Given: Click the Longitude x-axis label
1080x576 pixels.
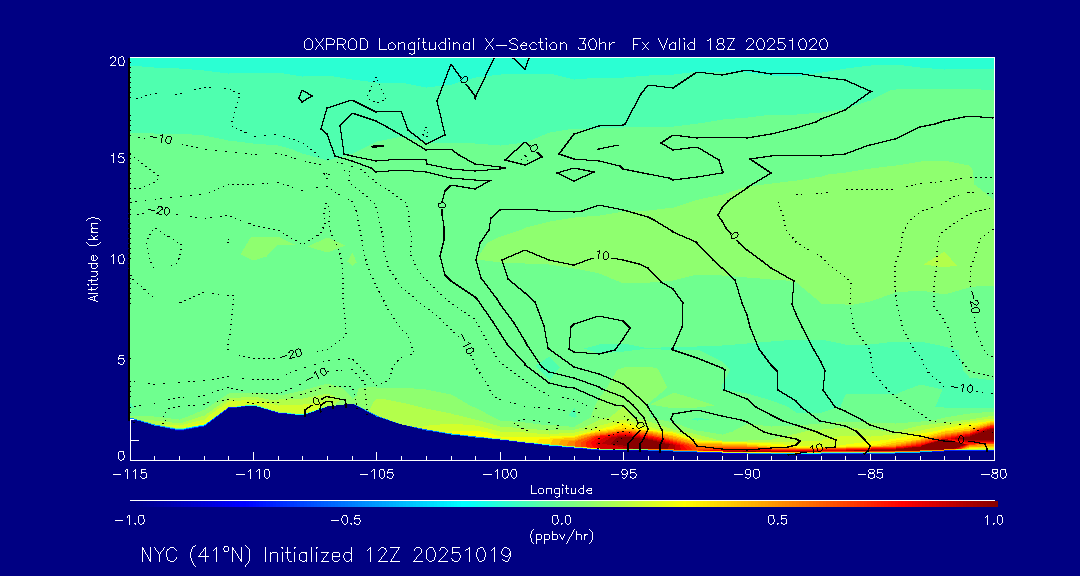Looking at the screenshot, I should pos(562,490).
